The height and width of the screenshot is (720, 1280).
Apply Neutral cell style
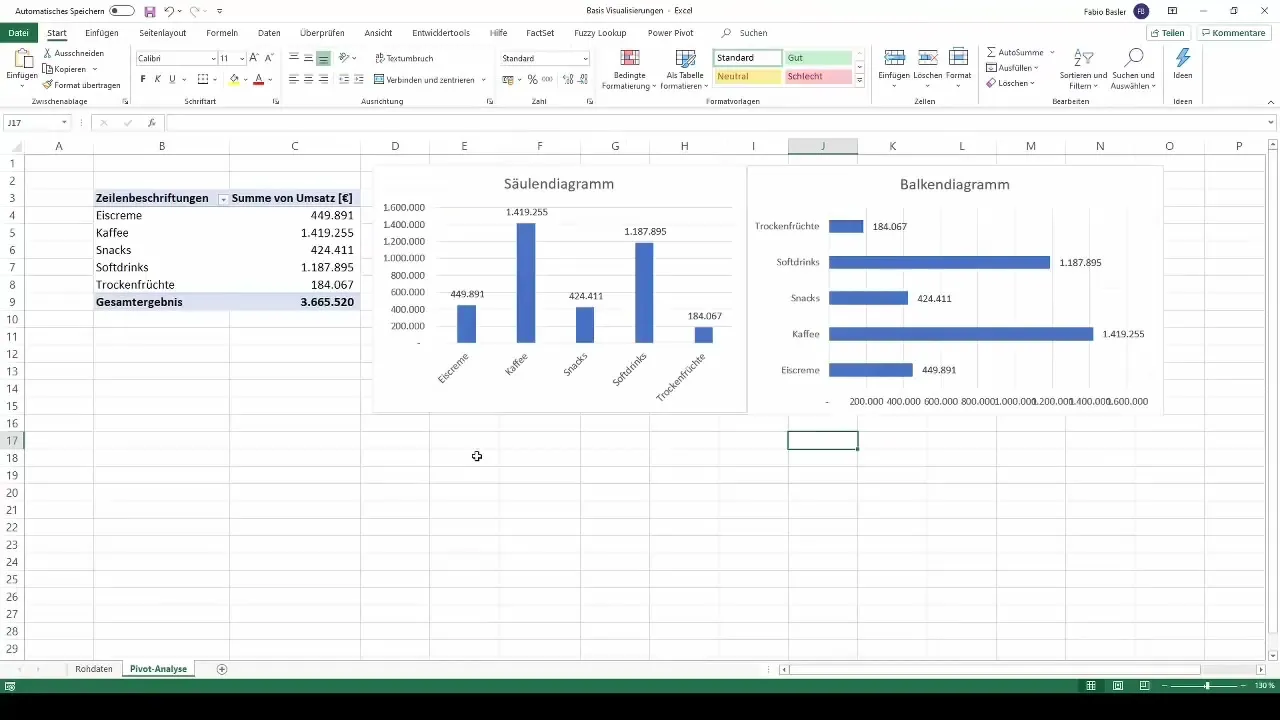point(747,77)
